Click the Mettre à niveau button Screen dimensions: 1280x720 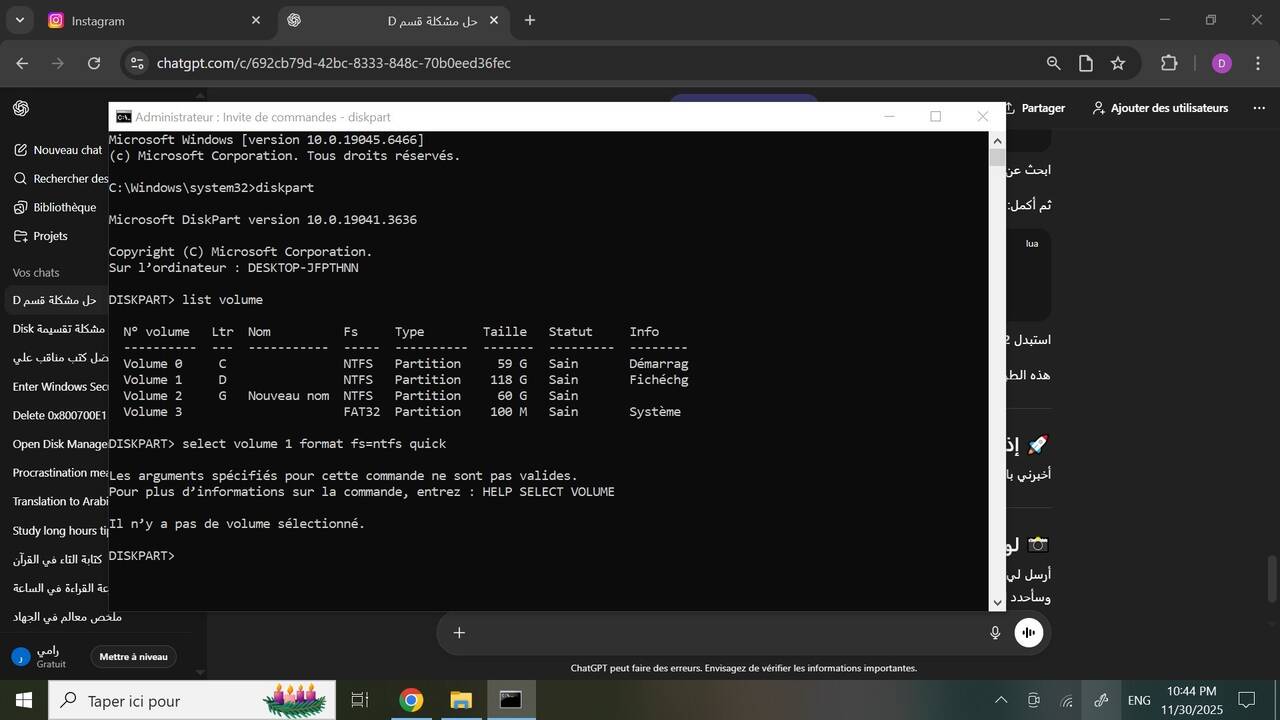coord(133,657)
